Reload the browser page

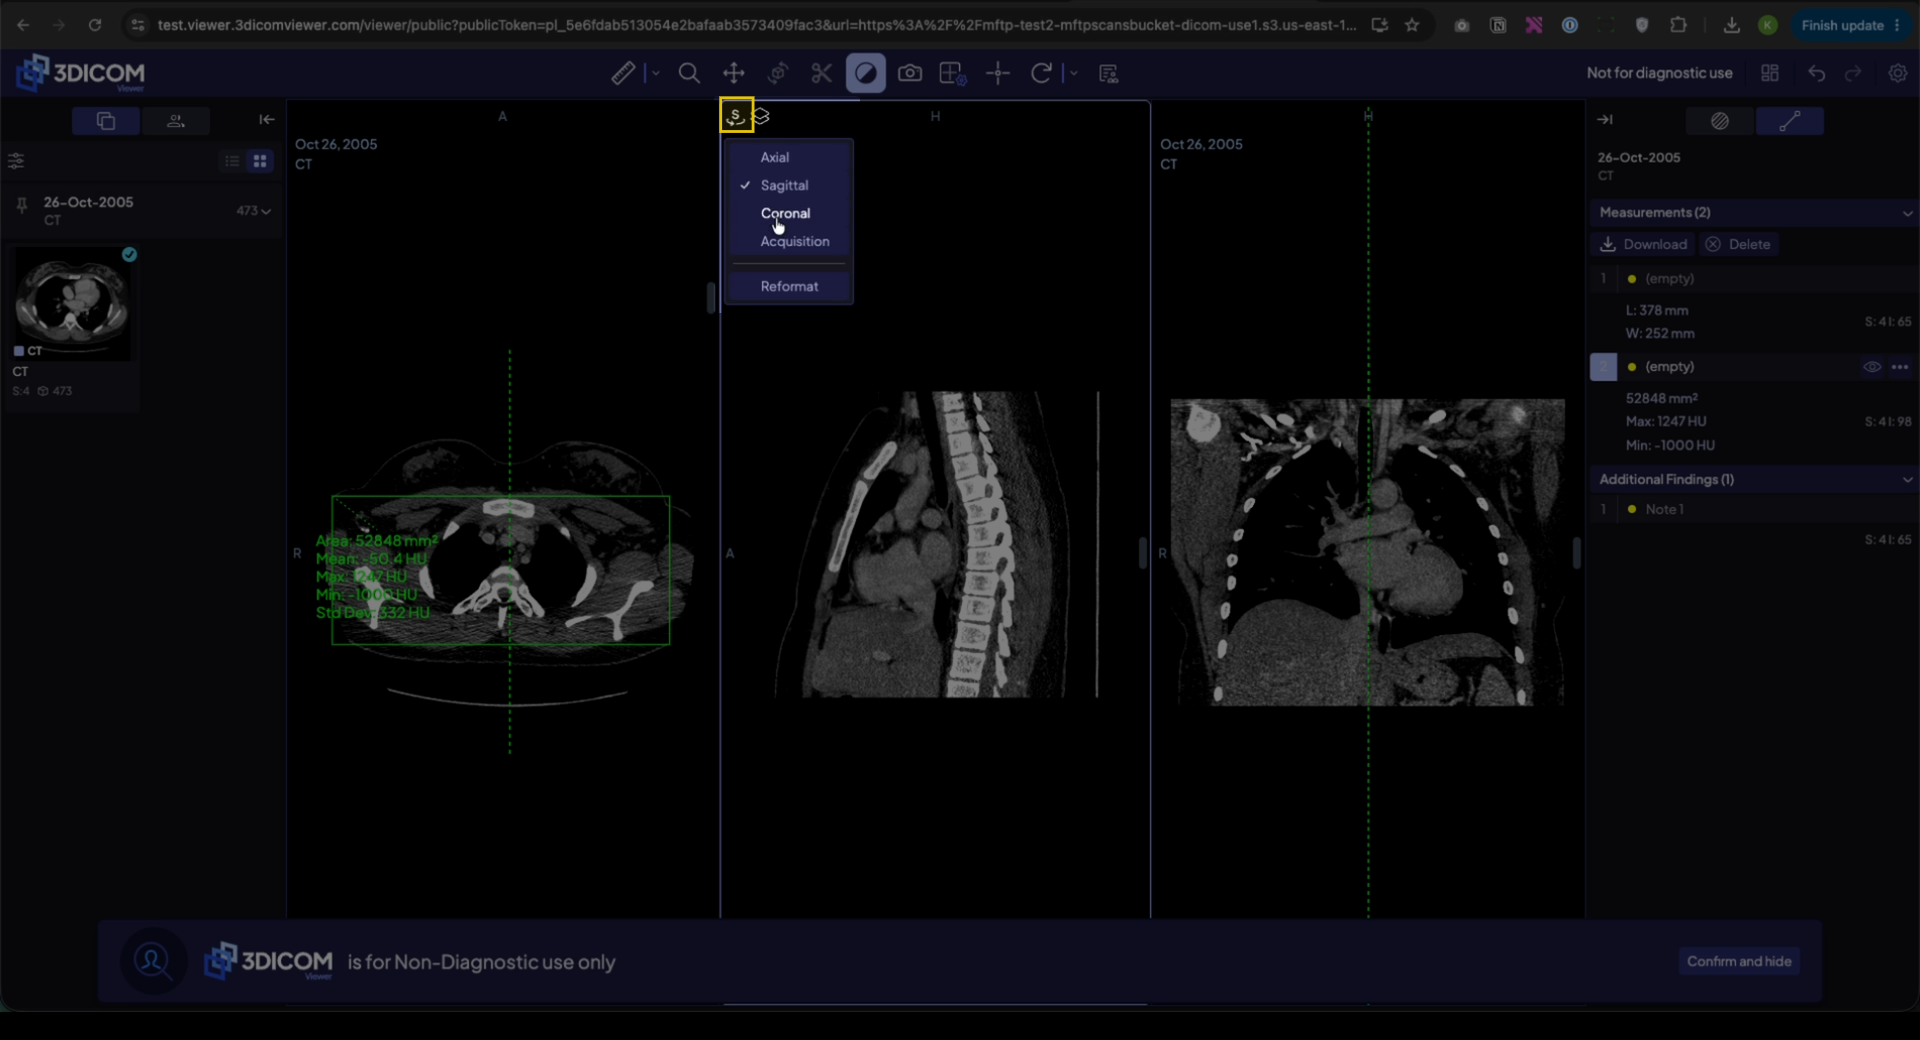tap(95, 25)
